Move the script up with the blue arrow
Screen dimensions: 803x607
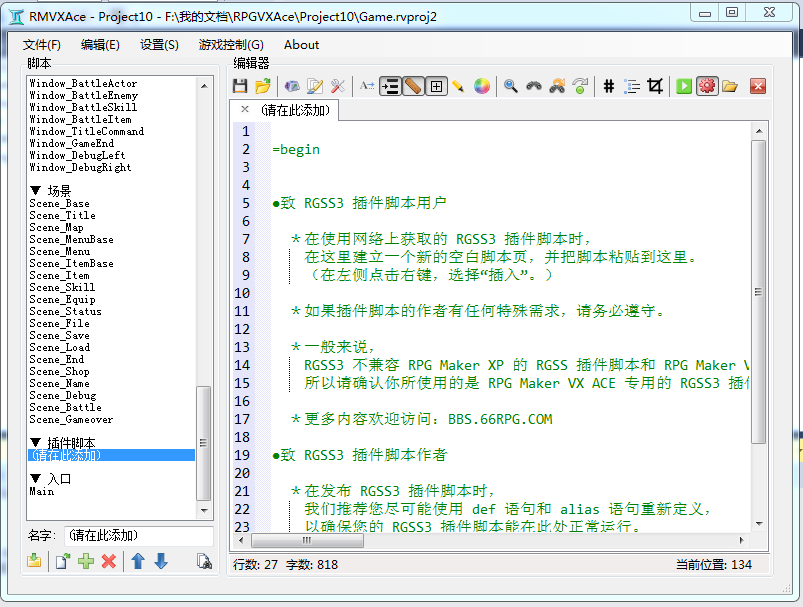pyautogui.click(x=138, y=561)
